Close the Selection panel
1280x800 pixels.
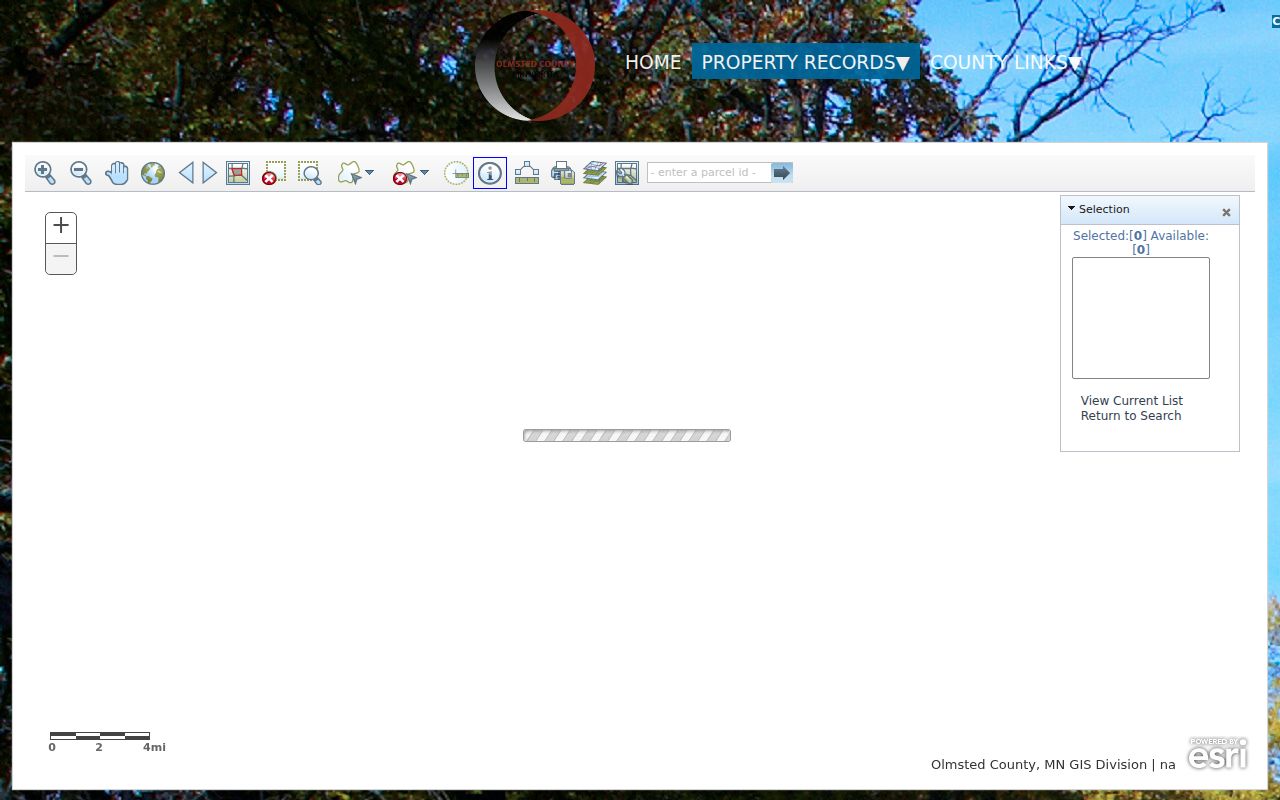click(x=1226, y=212)
